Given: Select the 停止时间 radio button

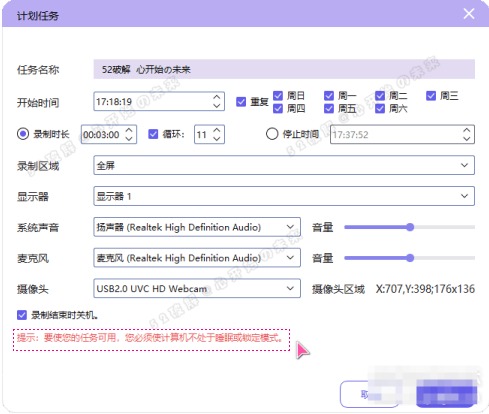Looking at the screenshot, I should 272,134.
